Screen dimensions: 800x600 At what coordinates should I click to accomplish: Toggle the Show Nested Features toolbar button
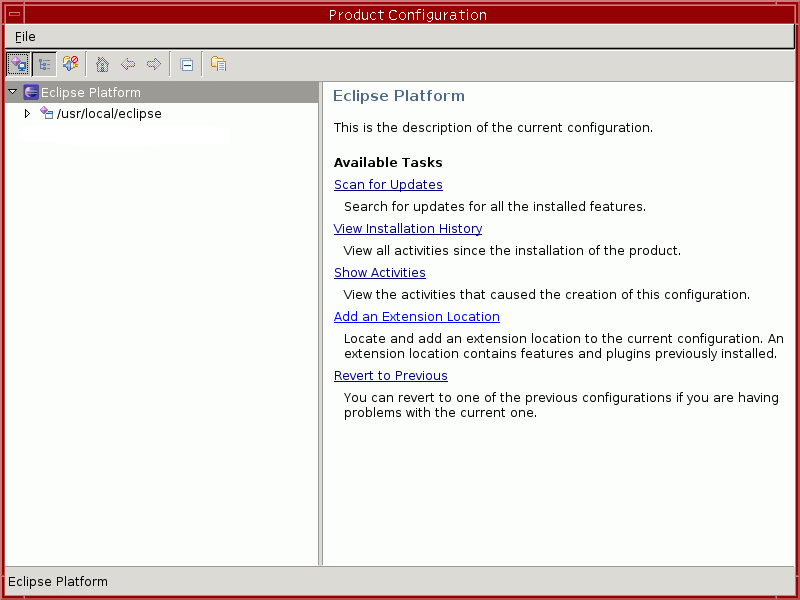tap(44, 64)
